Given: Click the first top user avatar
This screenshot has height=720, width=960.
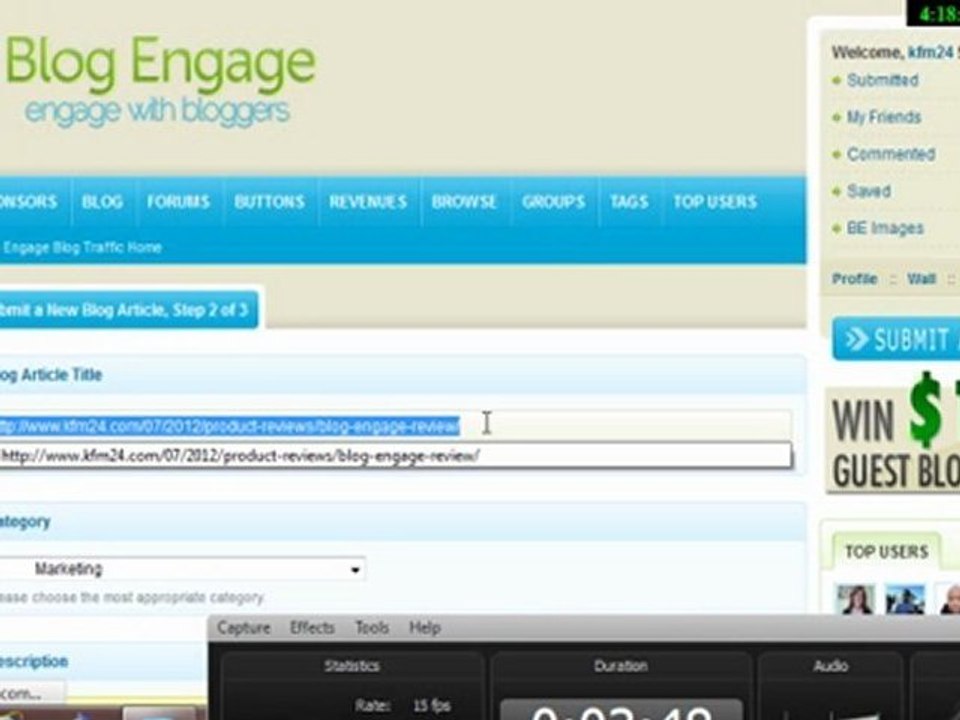Looking at the screenshot, I should point(855,599).
